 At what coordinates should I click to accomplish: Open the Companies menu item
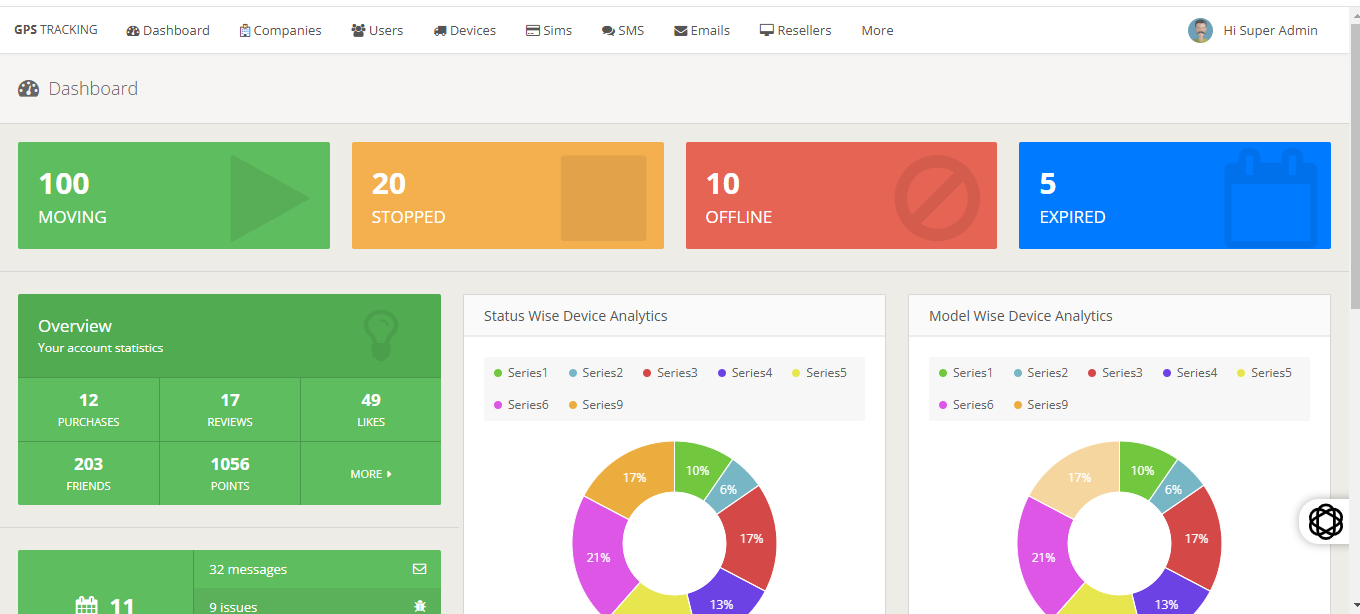(x=281, y=30)
